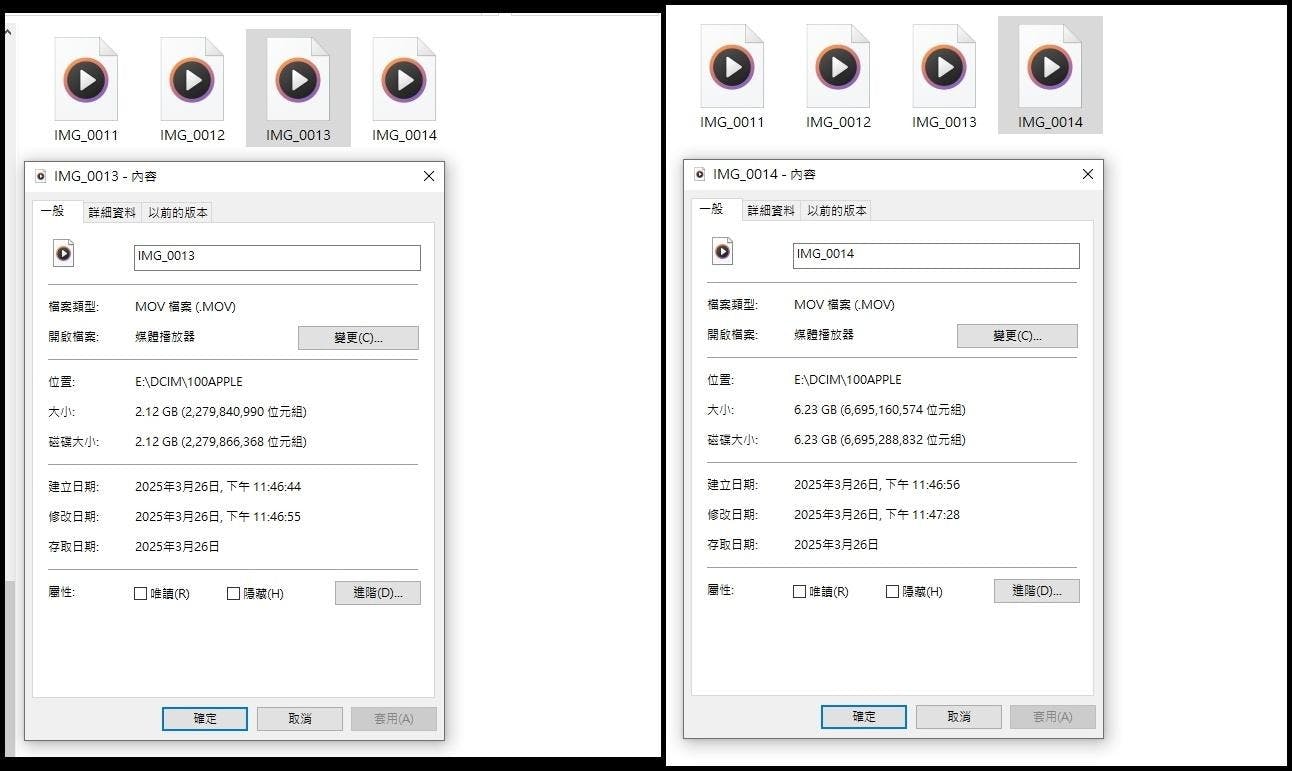
Task: Click size value 6.23 GB (6,695,160,574 位元組)
Action: click(x=880, y=410)
